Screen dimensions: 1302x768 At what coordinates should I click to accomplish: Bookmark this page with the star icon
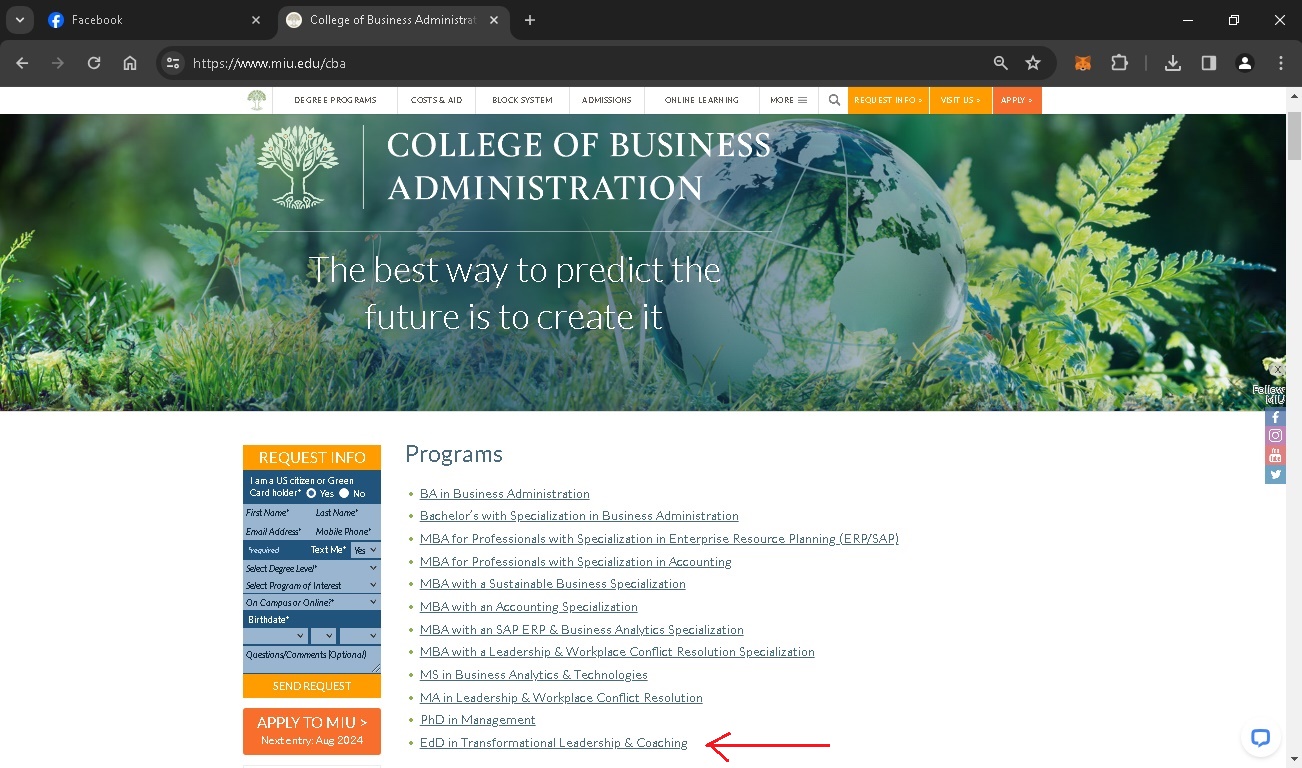(x=1033, y=63)
